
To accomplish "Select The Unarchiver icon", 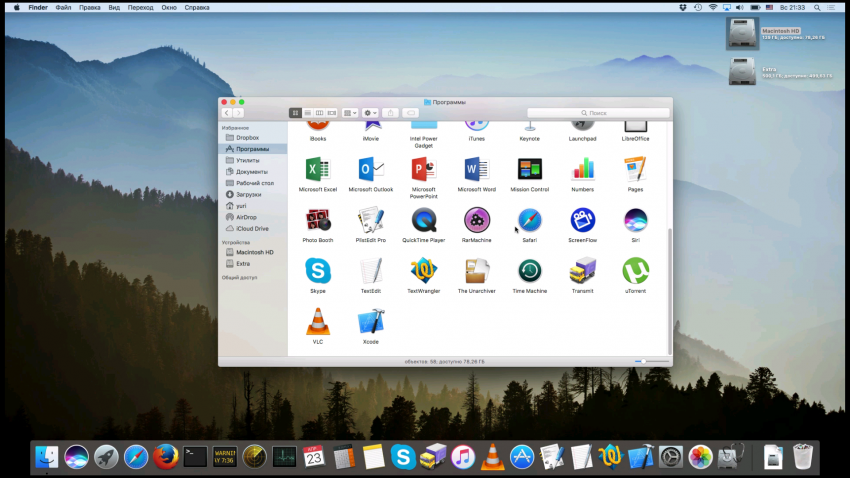I will coord(476,271).
